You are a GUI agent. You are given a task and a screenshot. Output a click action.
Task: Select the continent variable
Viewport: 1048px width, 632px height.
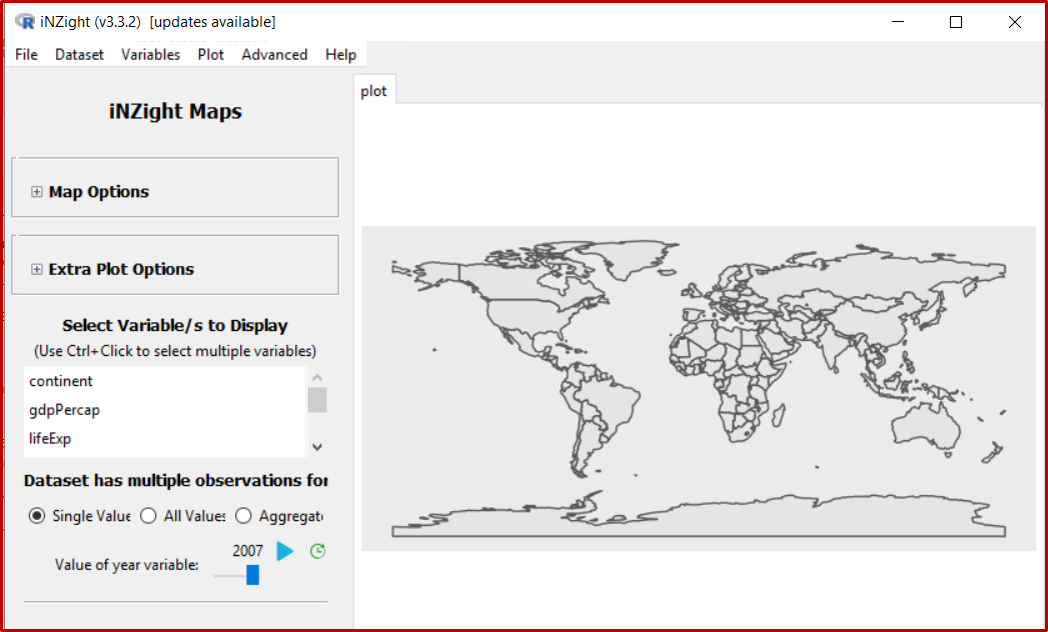coord(61,381)
